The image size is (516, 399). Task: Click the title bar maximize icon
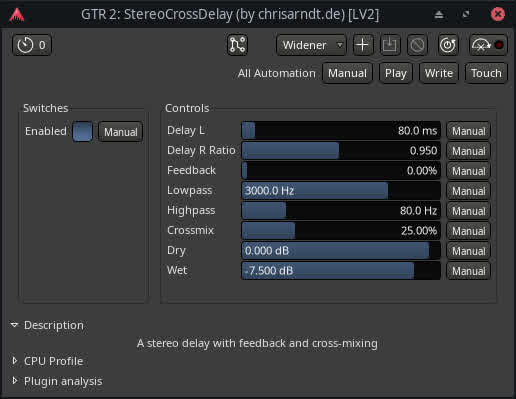466,14
